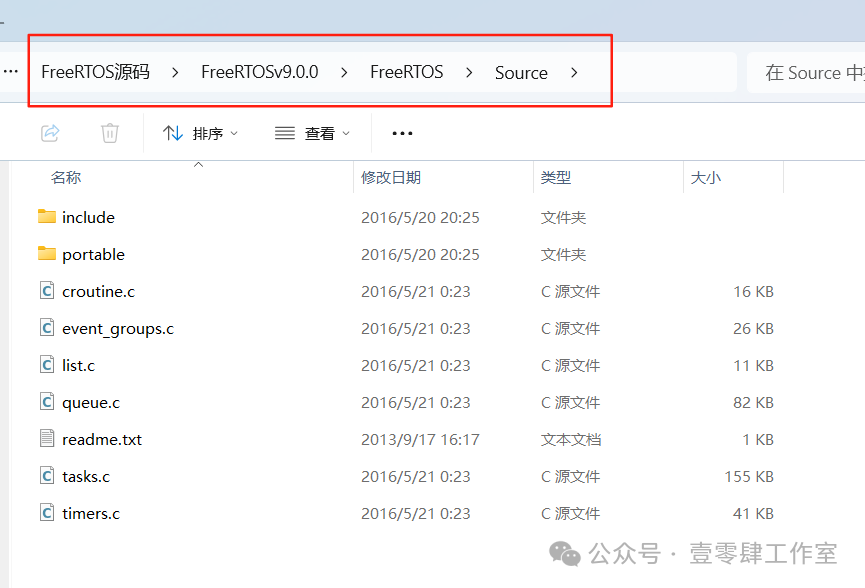Select the list.c file icon
Screen dimensions: 865x588
pyautogui.click(x=47, y=365)
